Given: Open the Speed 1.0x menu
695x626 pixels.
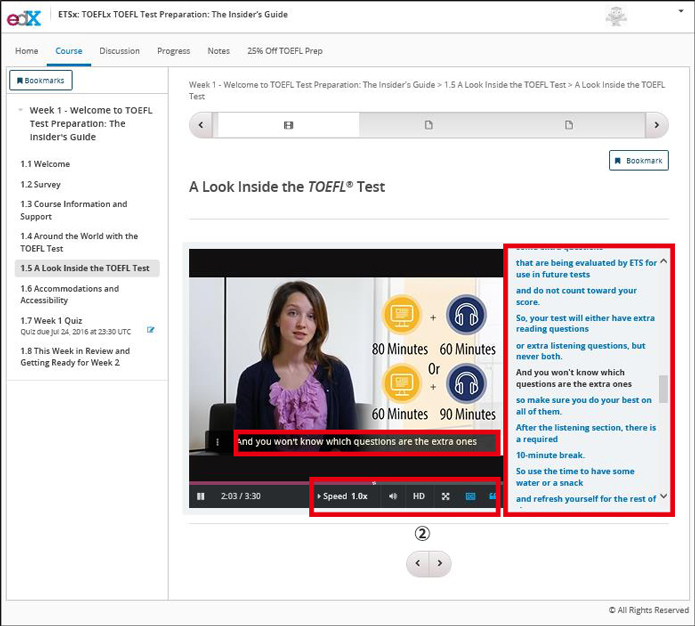Looking at the screenshot, I should (343, 496).
